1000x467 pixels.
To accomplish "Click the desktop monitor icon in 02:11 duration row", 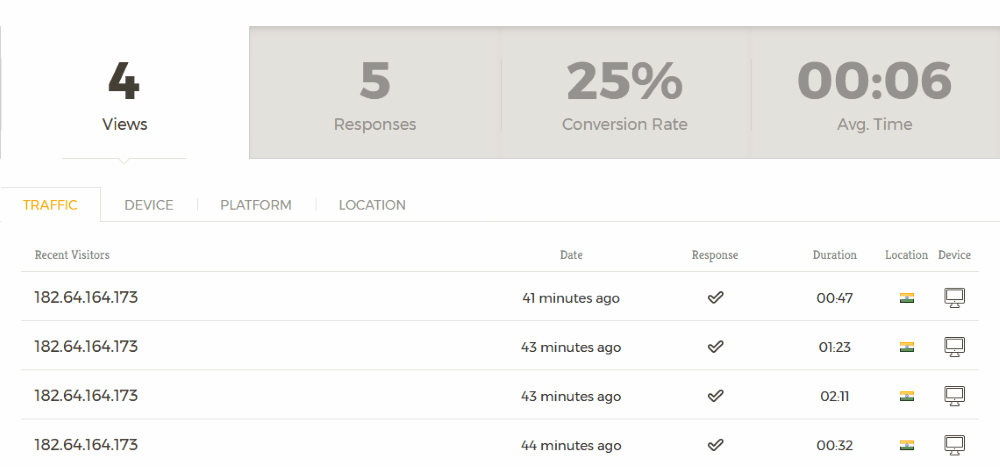I will point(954,396).
